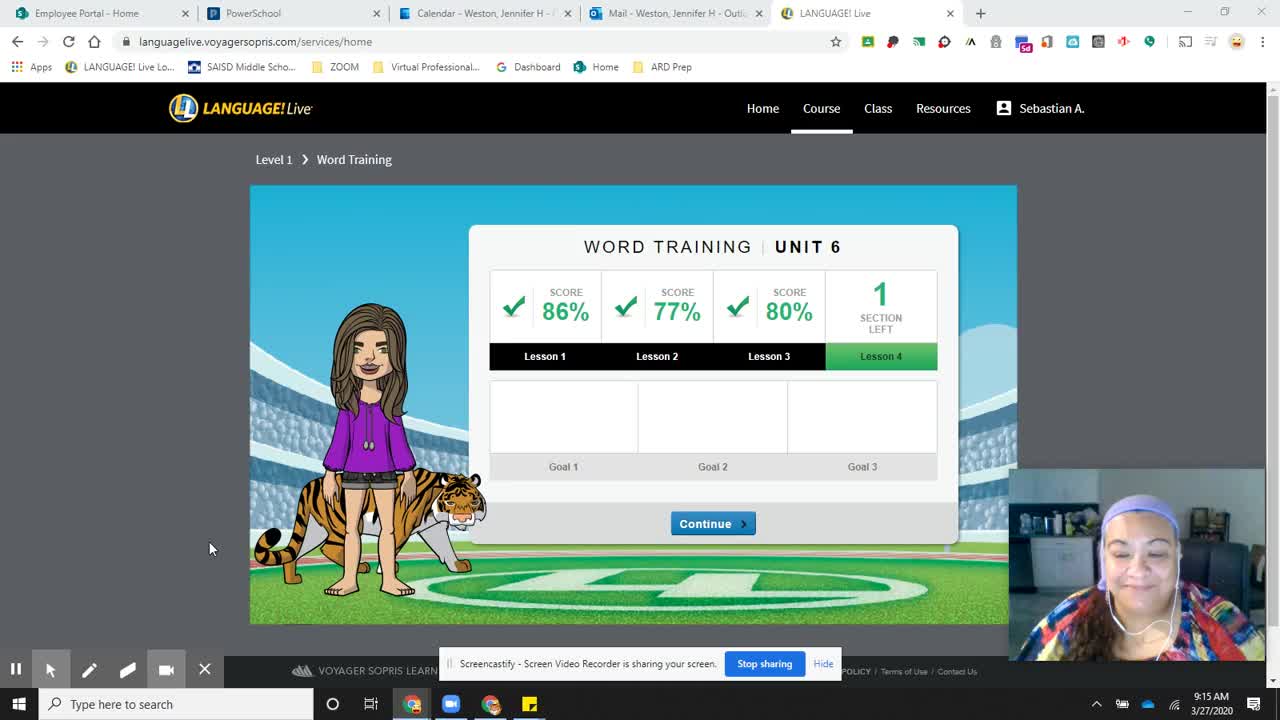The width and height of the screenshot is (1280, 720).
Task: Open the Chrome menu with three dots
Action: point(1263,42)
